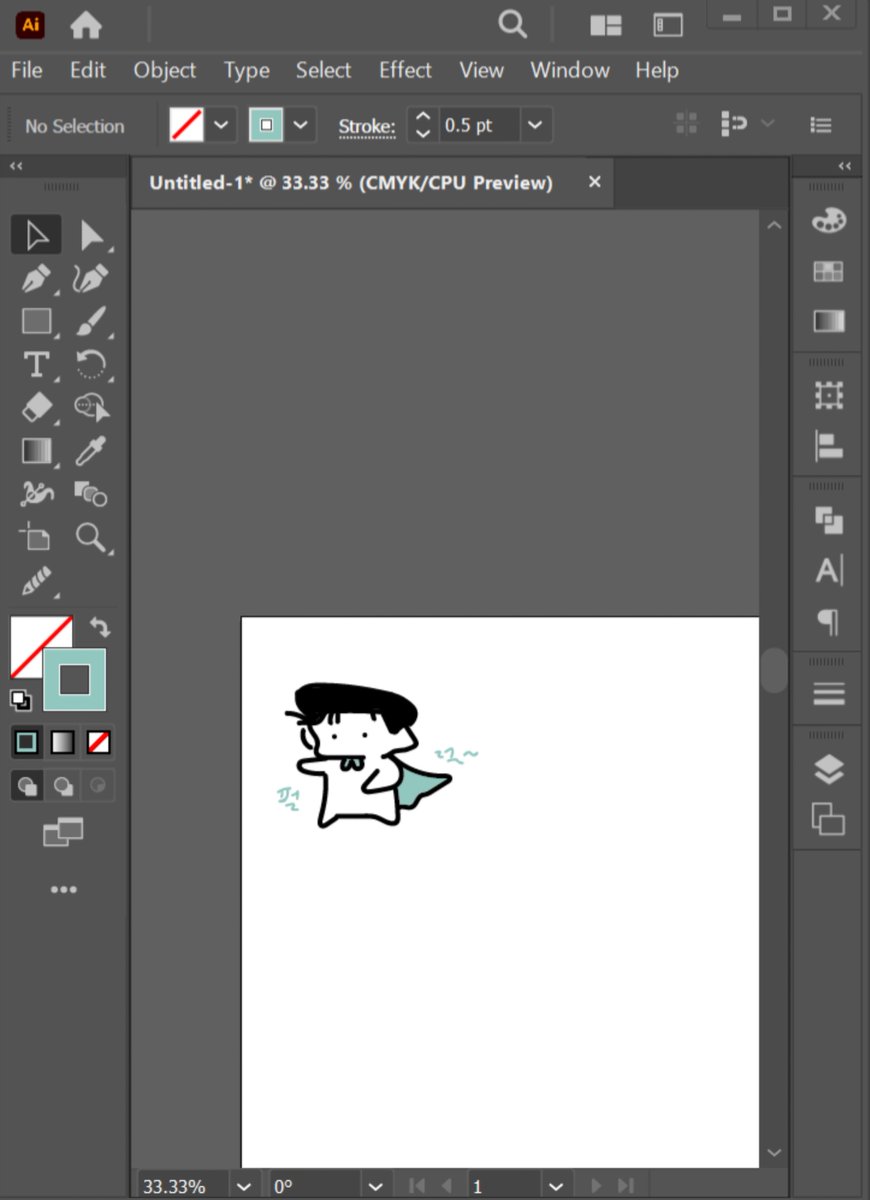Open the artboard number dropdown

pos(556,1186)
